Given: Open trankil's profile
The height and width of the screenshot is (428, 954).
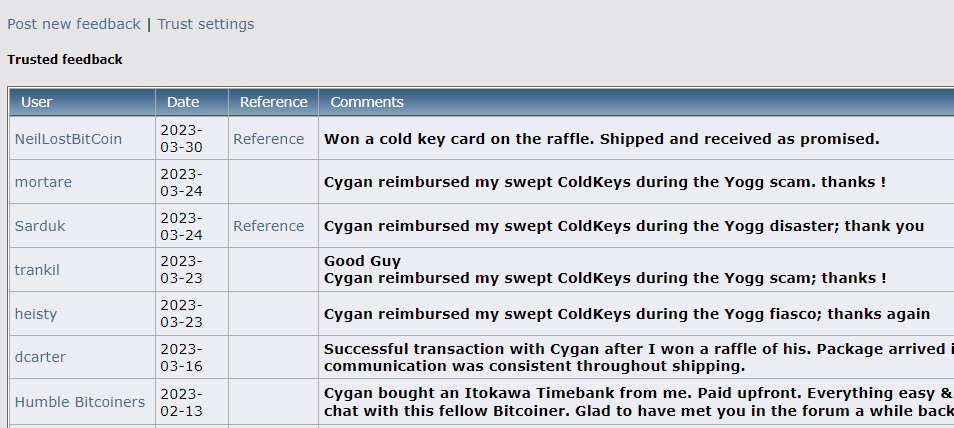Looking at the screenshot, I should (x=37, y=270).
